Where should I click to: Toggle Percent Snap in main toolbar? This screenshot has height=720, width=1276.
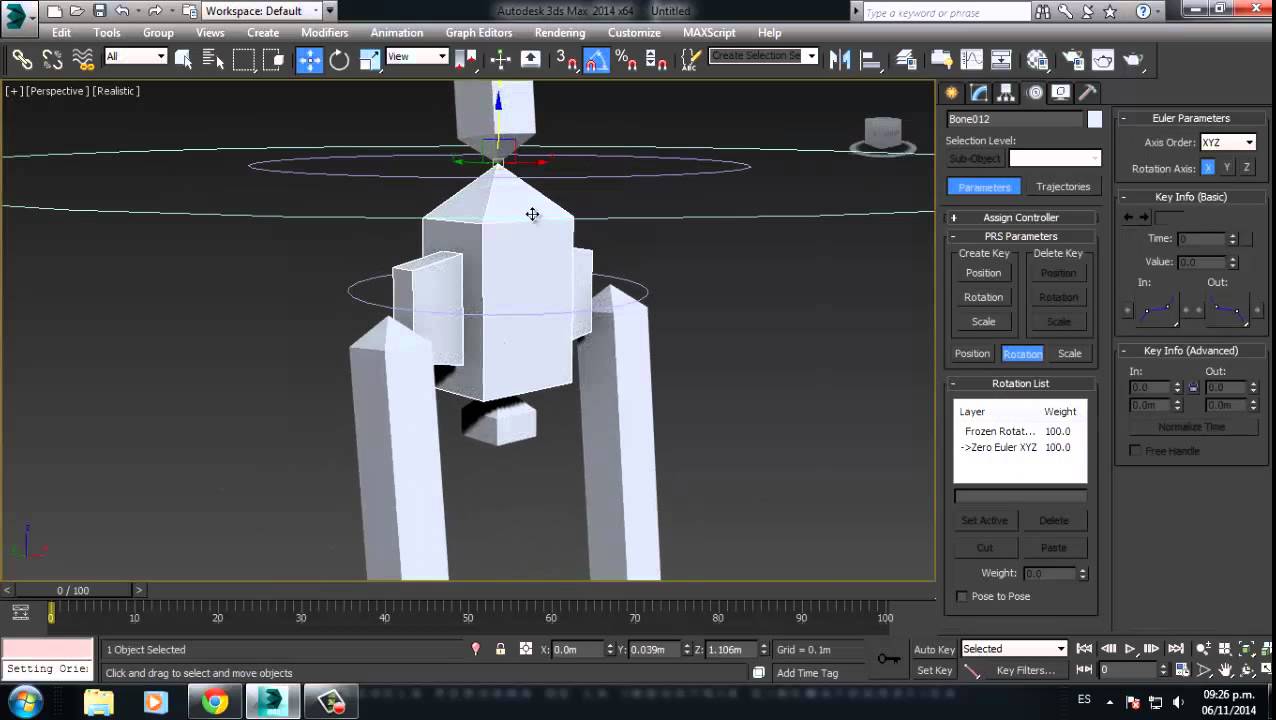[627, 60]
